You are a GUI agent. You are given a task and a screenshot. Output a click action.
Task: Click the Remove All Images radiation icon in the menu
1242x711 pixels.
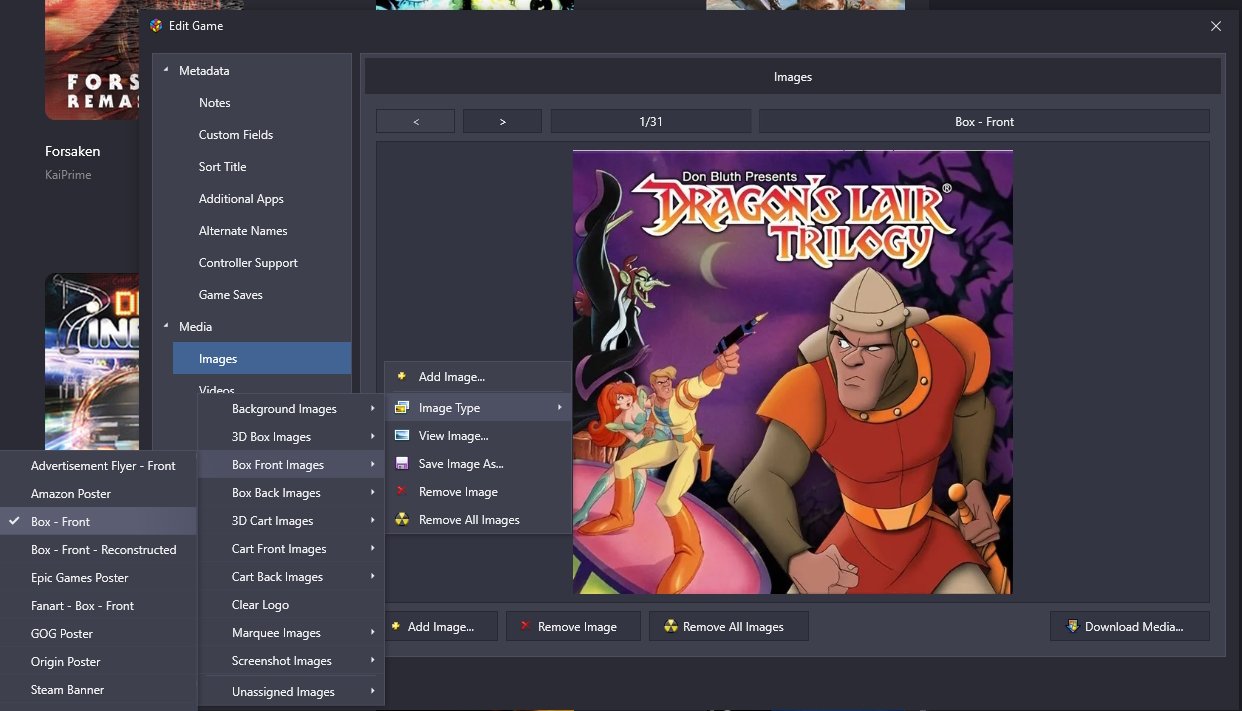pos(401,520)
